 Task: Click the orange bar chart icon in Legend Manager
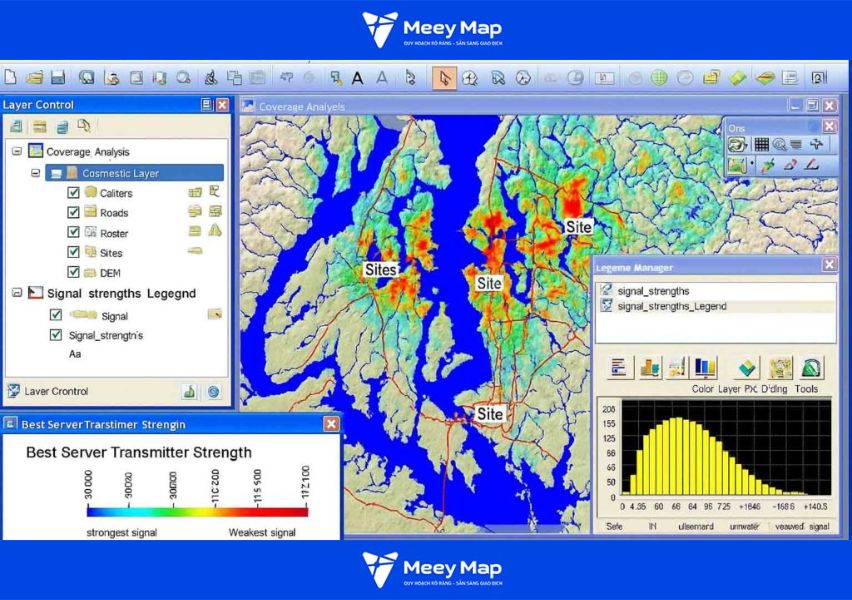tap(650, 368)
